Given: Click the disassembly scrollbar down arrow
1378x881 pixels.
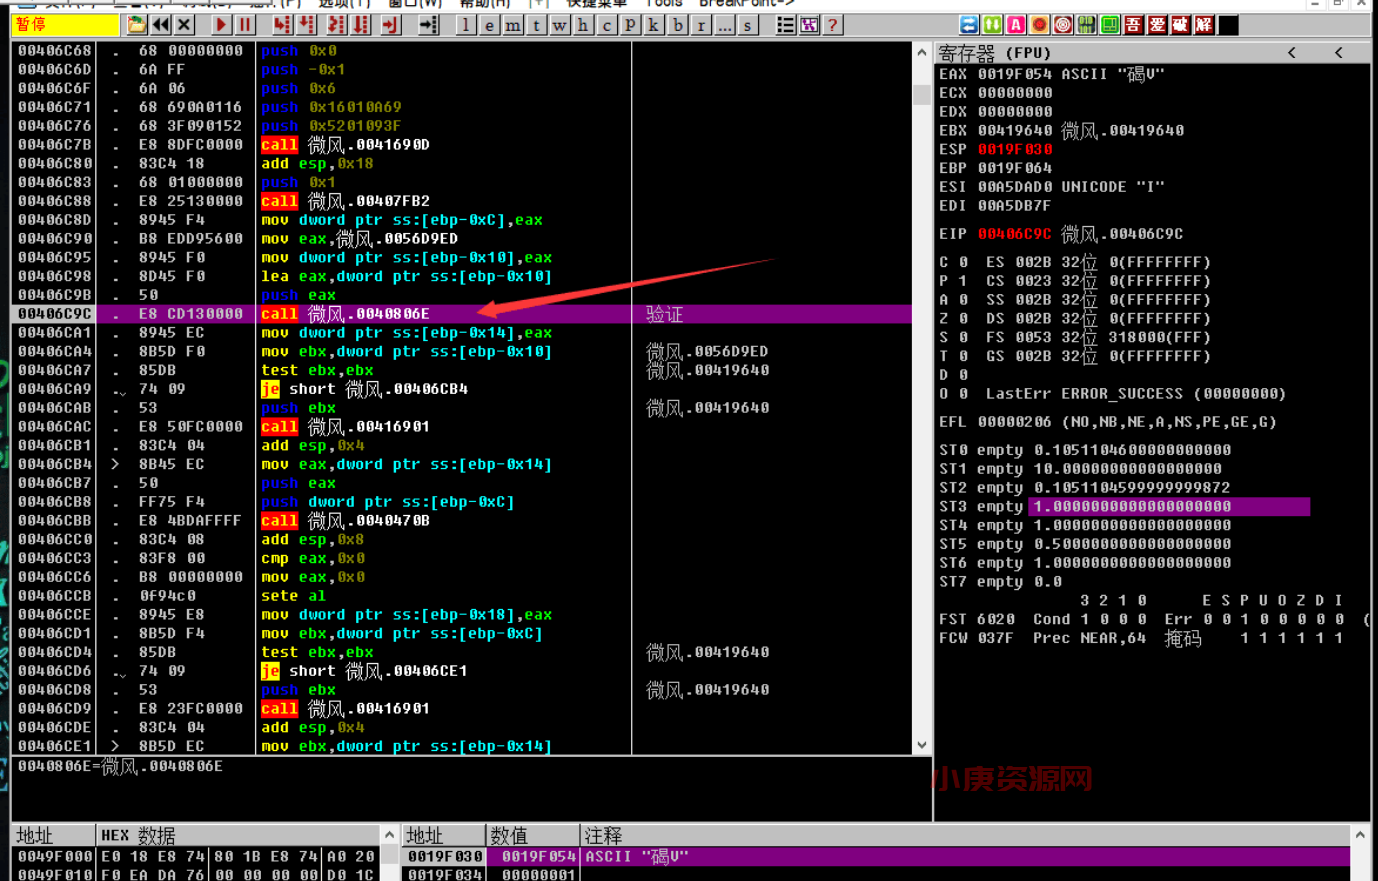Looking at the screenshot, I should (922, 745).
